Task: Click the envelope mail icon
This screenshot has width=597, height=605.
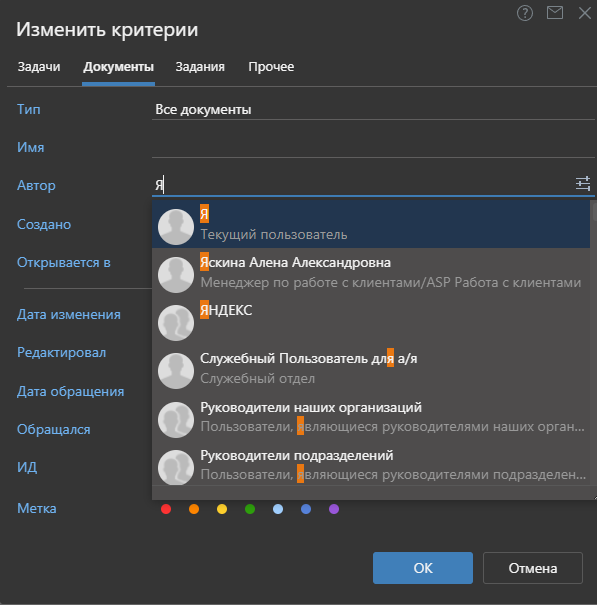Action: click(x=555, y=13)
